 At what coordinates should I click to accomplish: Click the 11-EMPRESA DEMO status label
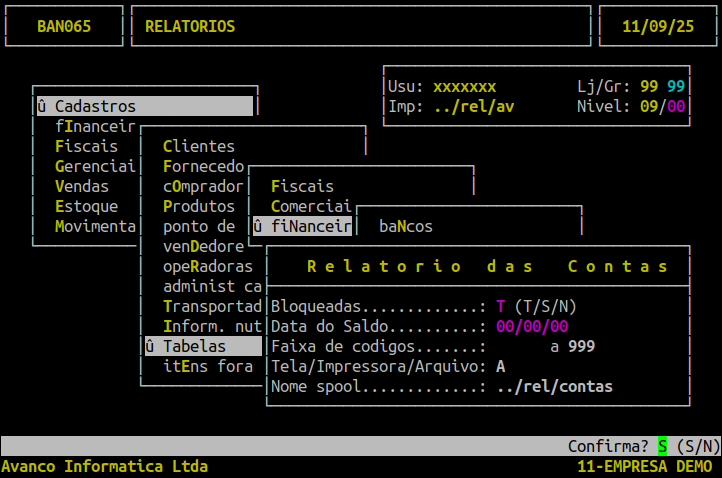(645, 466)
